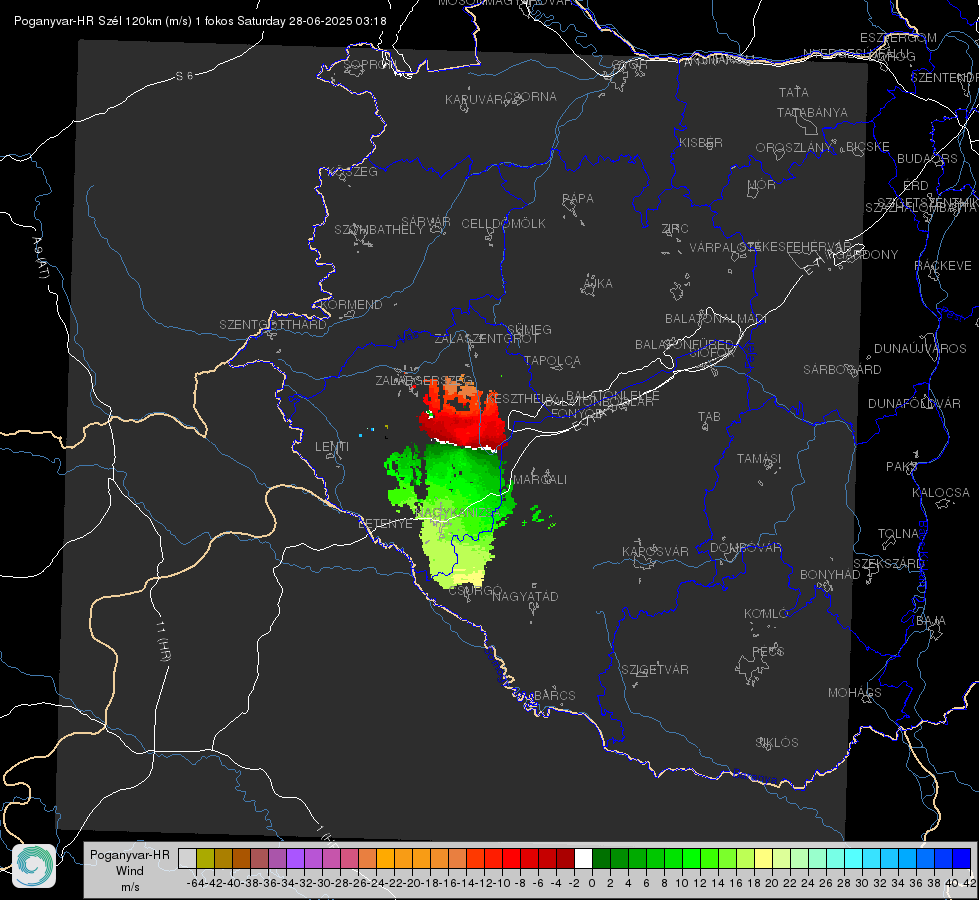Select the MOHÁCS label

[x=854, y=693]
